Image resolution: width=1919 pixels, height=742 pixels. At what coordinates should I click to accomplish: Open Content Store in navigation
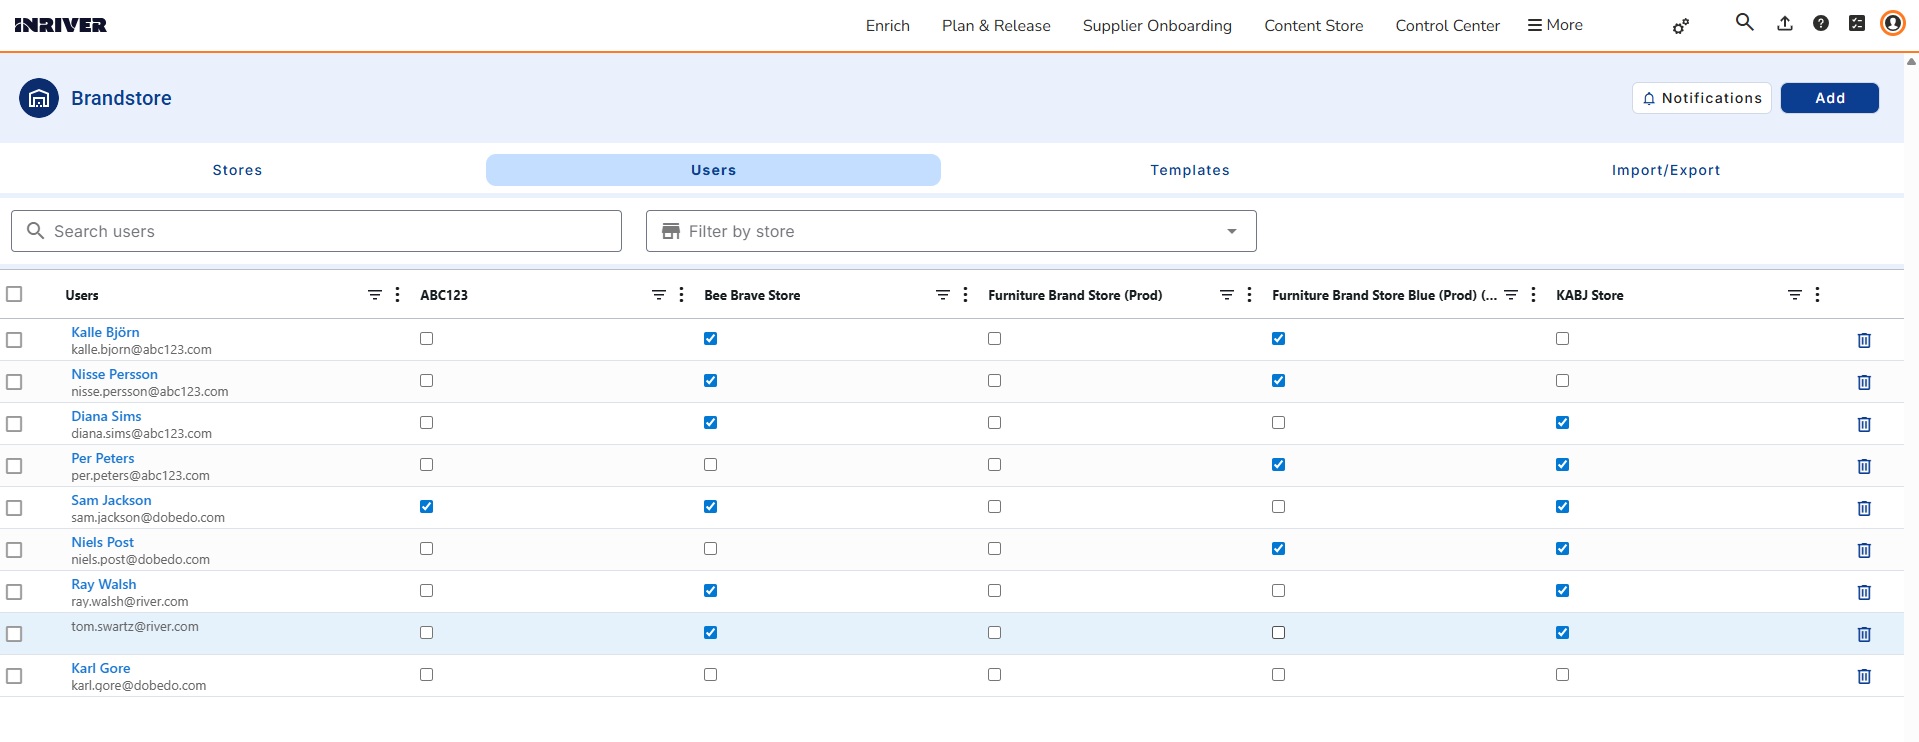(1314, 25)
